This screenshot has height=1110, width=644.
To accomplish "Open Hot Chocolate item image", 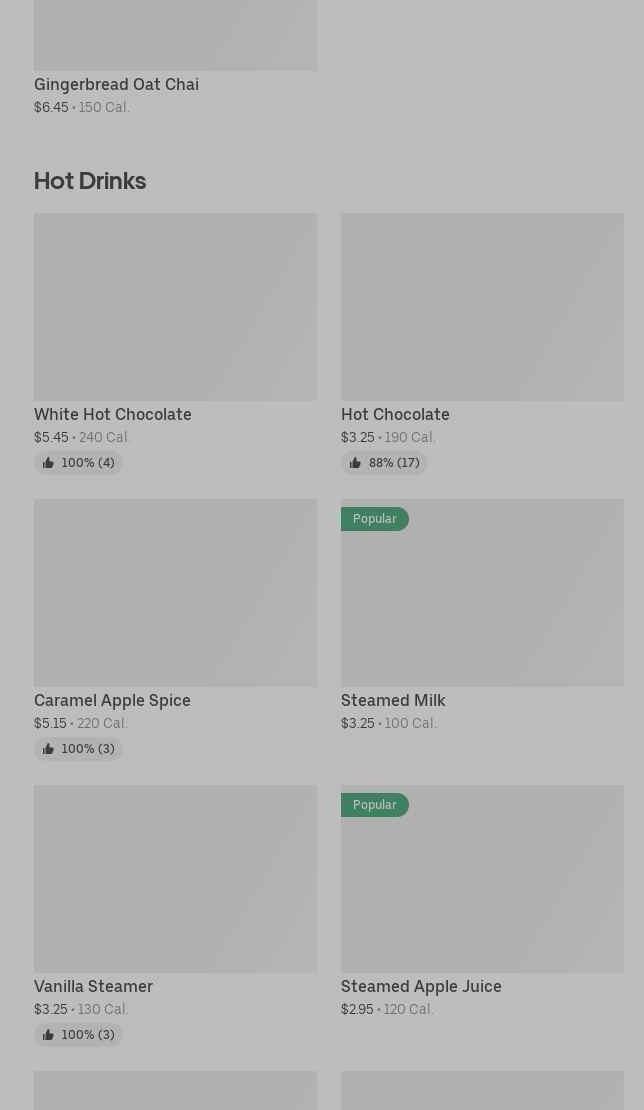I will point(482,307).
